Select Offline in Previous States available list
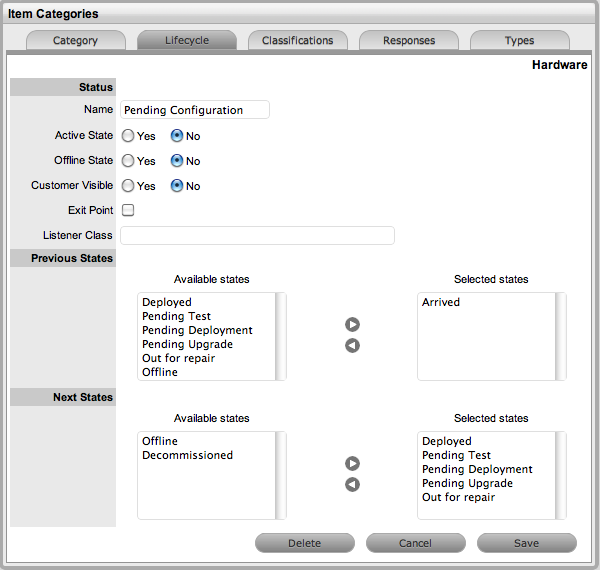Viewport: 600px width, 570px height. coord(160,372)
